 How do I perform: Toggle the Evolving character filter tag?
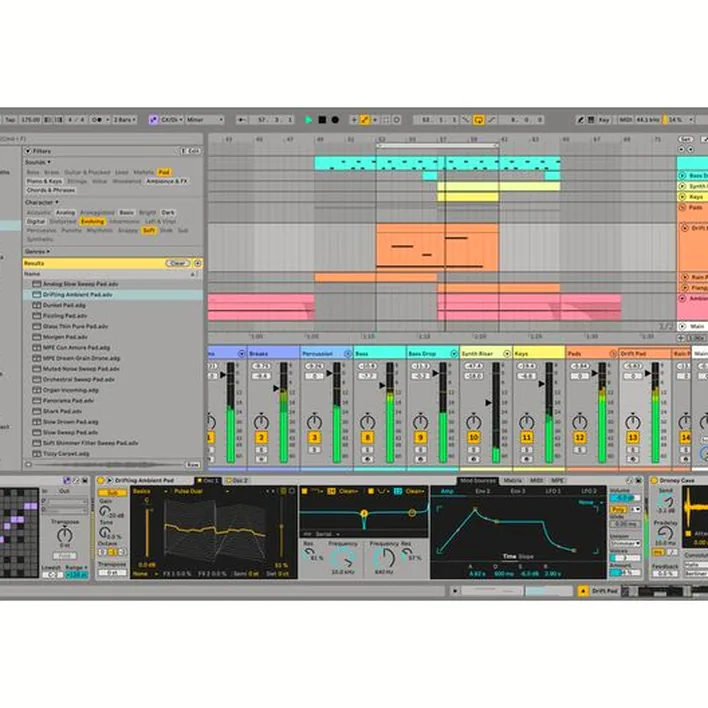tap(92, 221)
